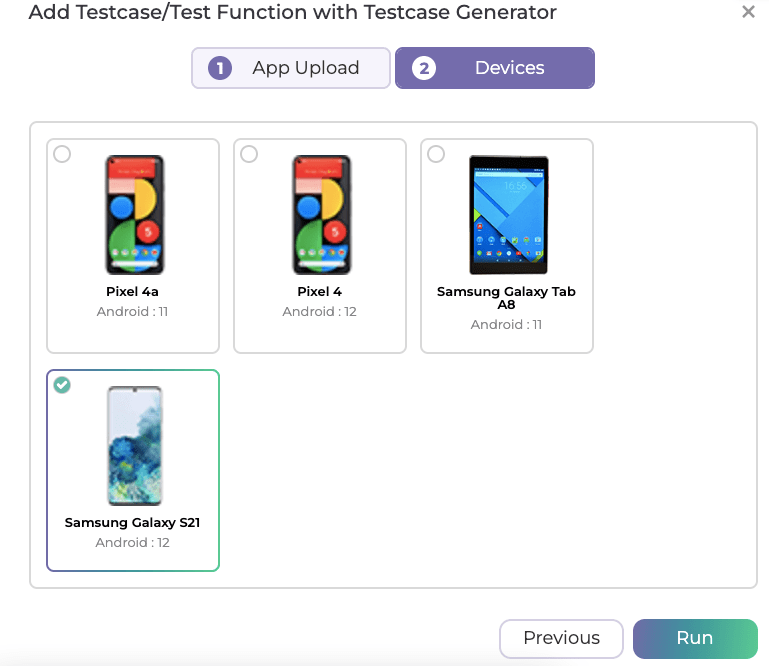This screenshot has height=666, width=769.
Task: Click the Pixel 4a phone image
Action: pyautogui.click(x=134, y=215)
